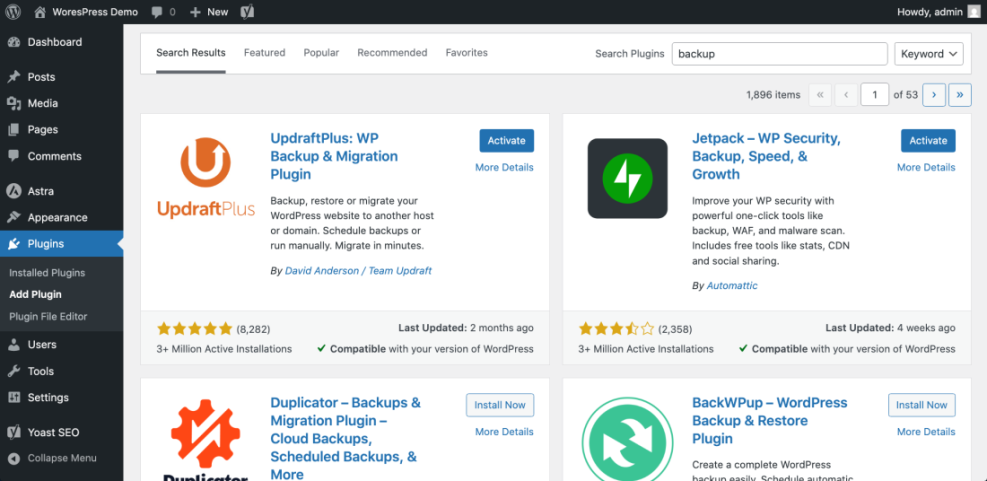Install the BackWPup plugin now
The width and height of the screenshot is (987, 481).
[x=922, y=405]
